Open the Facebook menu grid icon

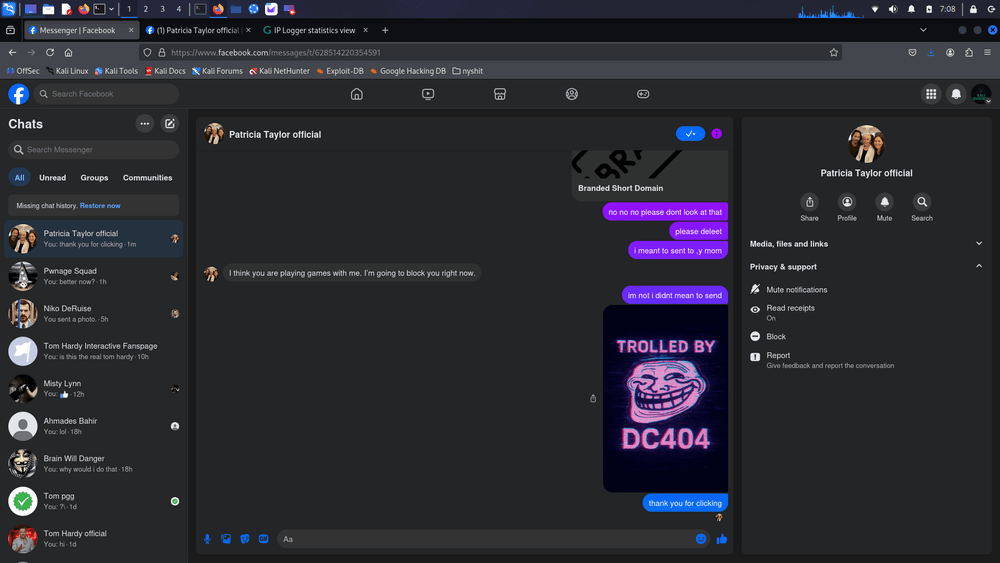[931, 94]
